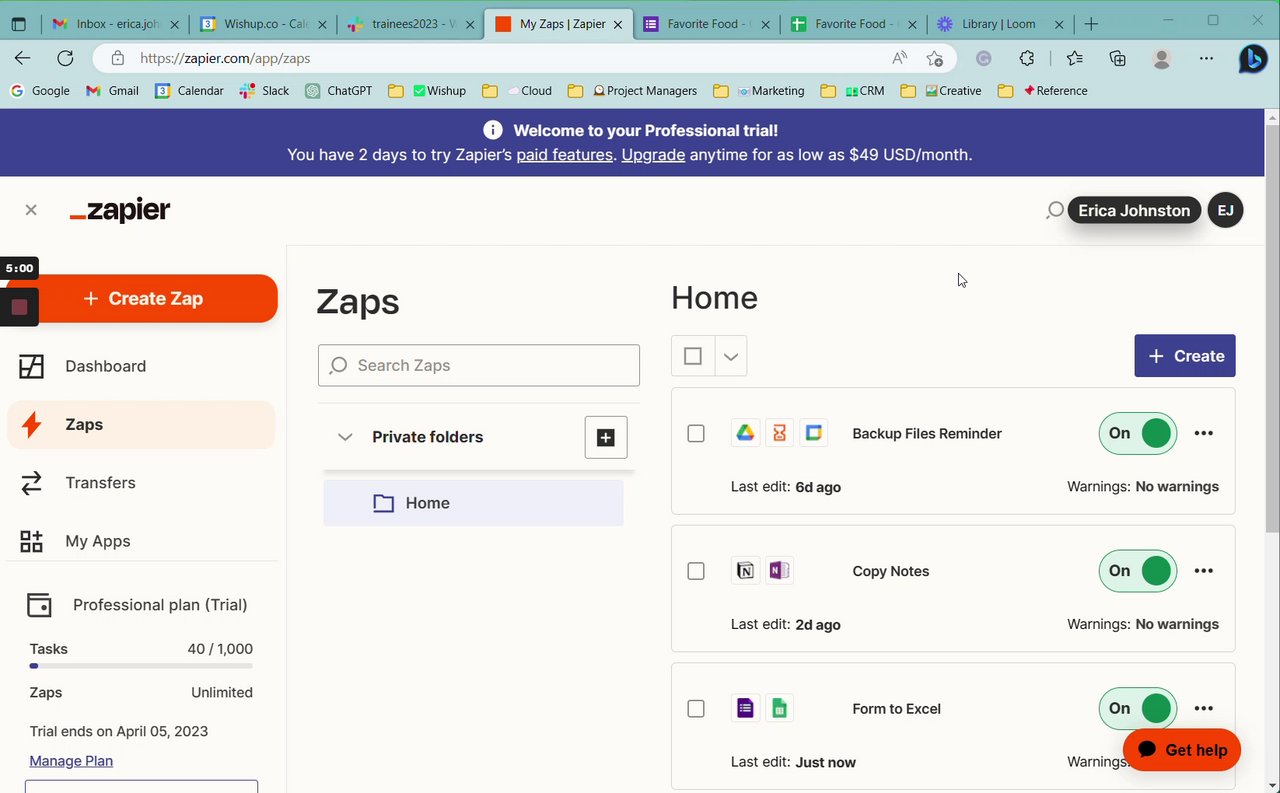Add a new private folder with plus icon

(606, 437)
